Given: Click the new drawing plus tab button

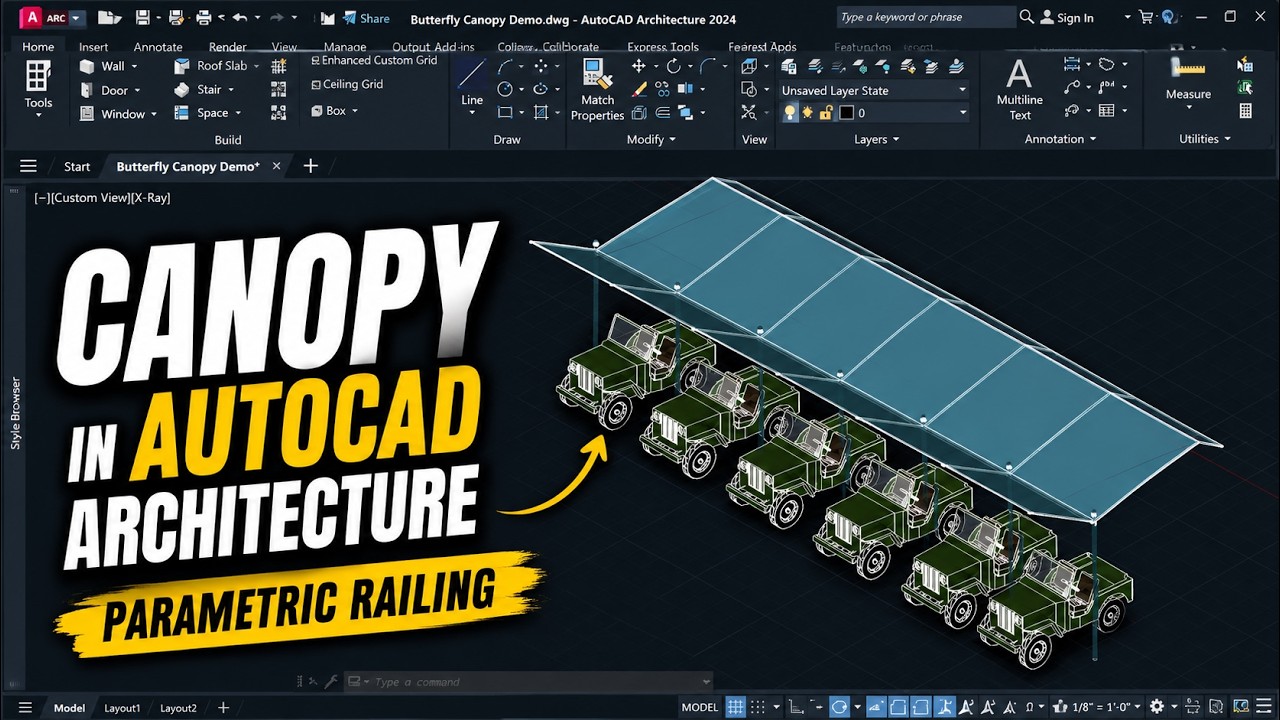Looking at the screenshot, I should pos(310,166).
